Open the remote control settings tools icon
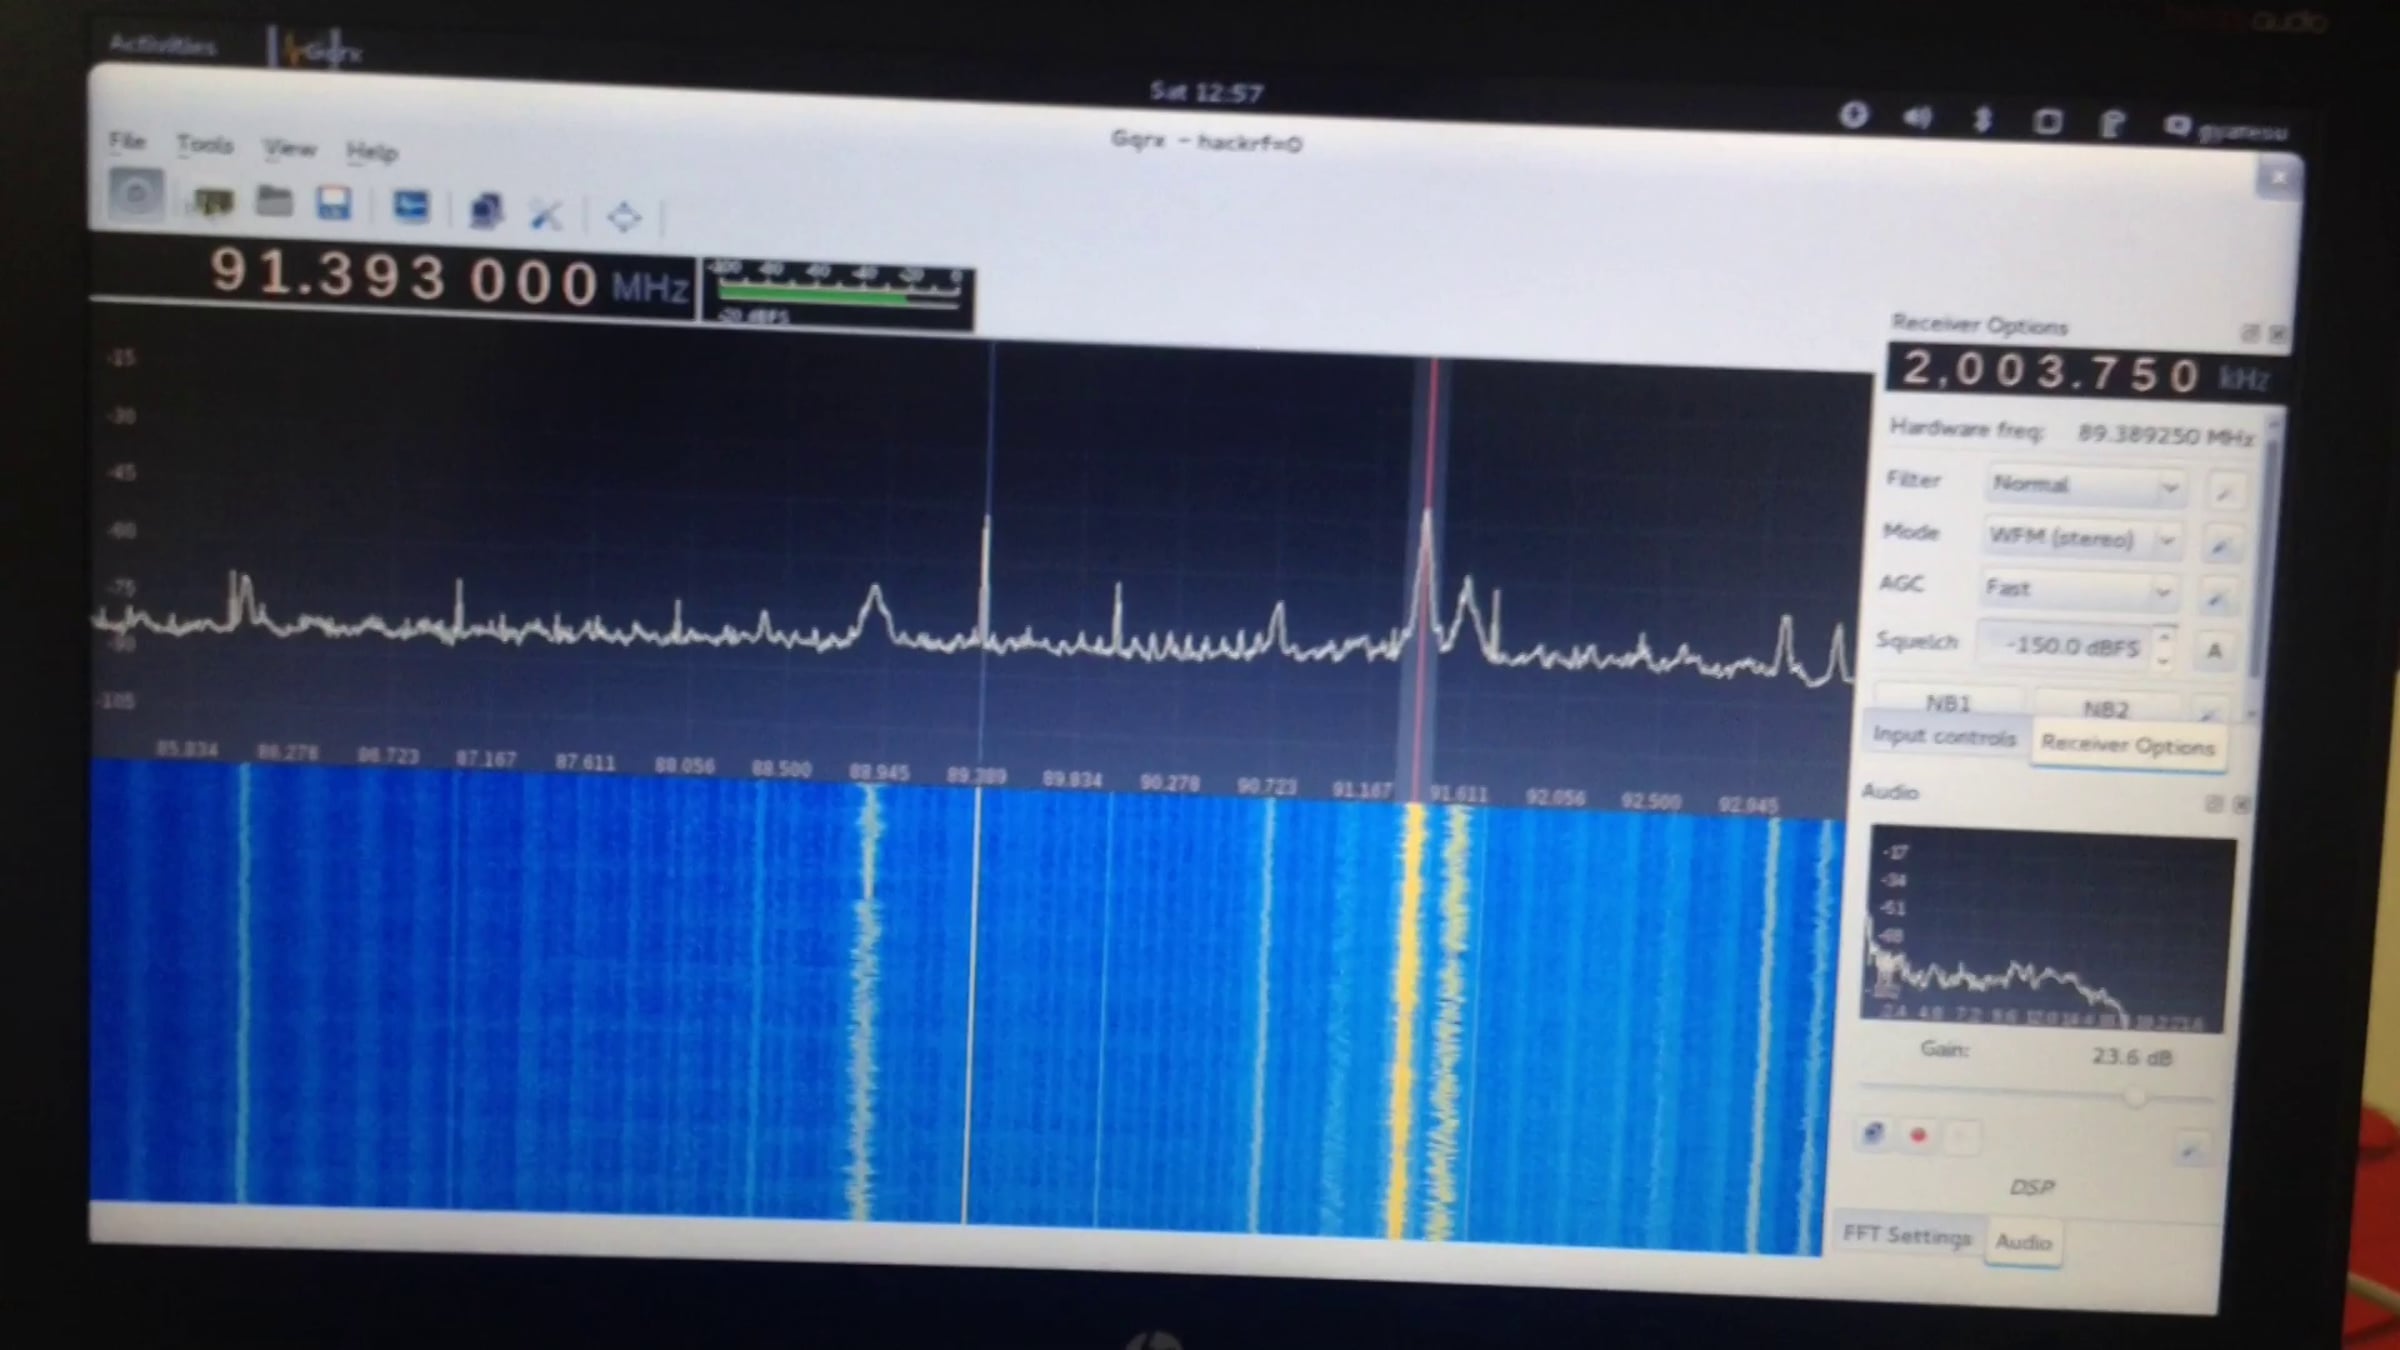This screenshot has height=1350, width=2400. (x=546, y=213)
